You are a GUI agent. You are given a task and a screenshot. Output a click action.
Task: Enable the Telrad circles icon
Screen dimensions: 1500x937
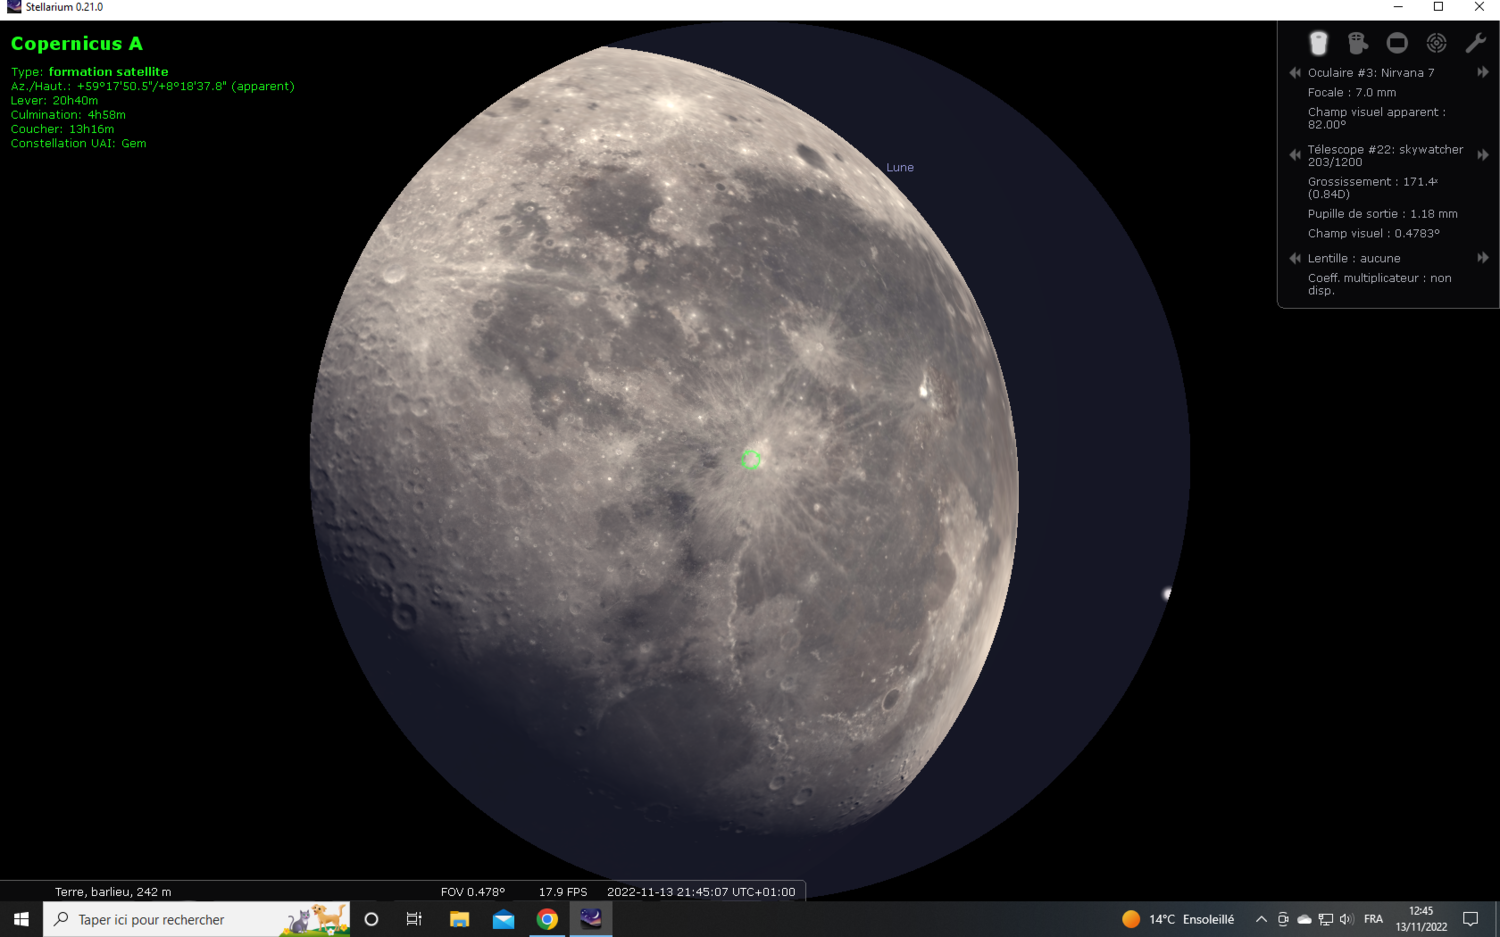(1437, 43)
